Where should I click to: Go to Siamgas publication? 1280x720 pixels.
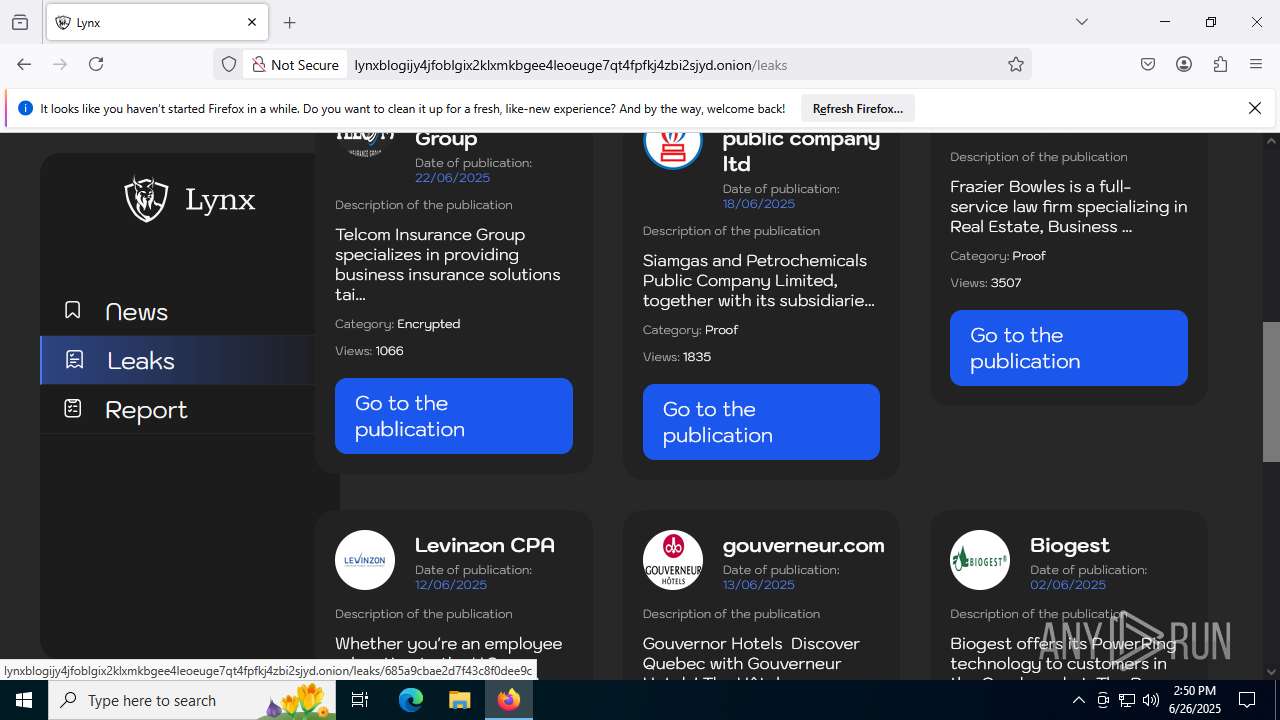(x=761, y=422)
